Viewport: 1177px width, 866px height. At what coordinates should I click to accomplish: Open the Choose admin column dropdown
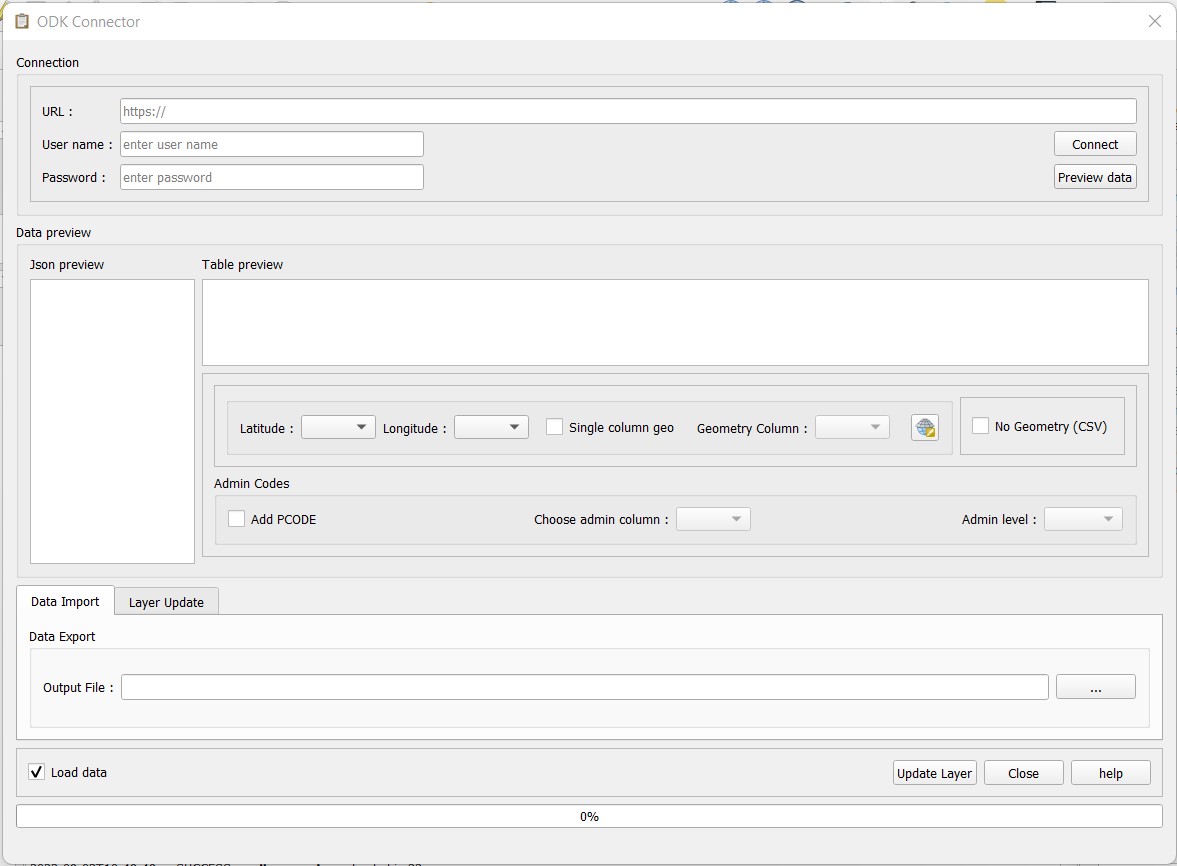713,519
